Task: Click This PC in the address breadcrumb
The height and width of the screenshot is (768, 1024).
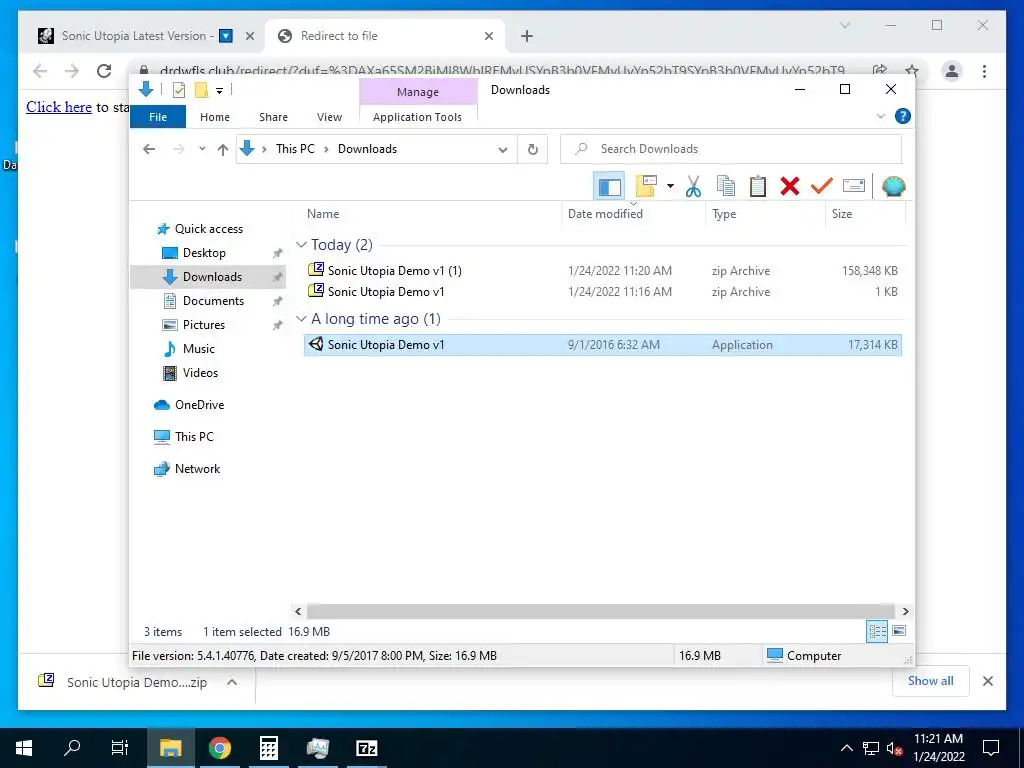Action: coord(295,149)
